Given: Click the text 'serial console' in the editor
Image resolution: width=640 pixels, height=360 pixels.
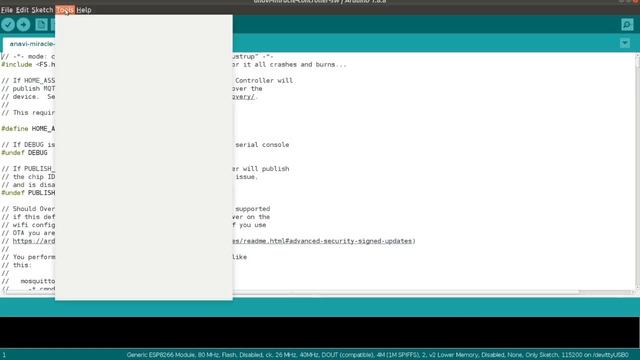Looking at the screenshot, I should (262, 144).
